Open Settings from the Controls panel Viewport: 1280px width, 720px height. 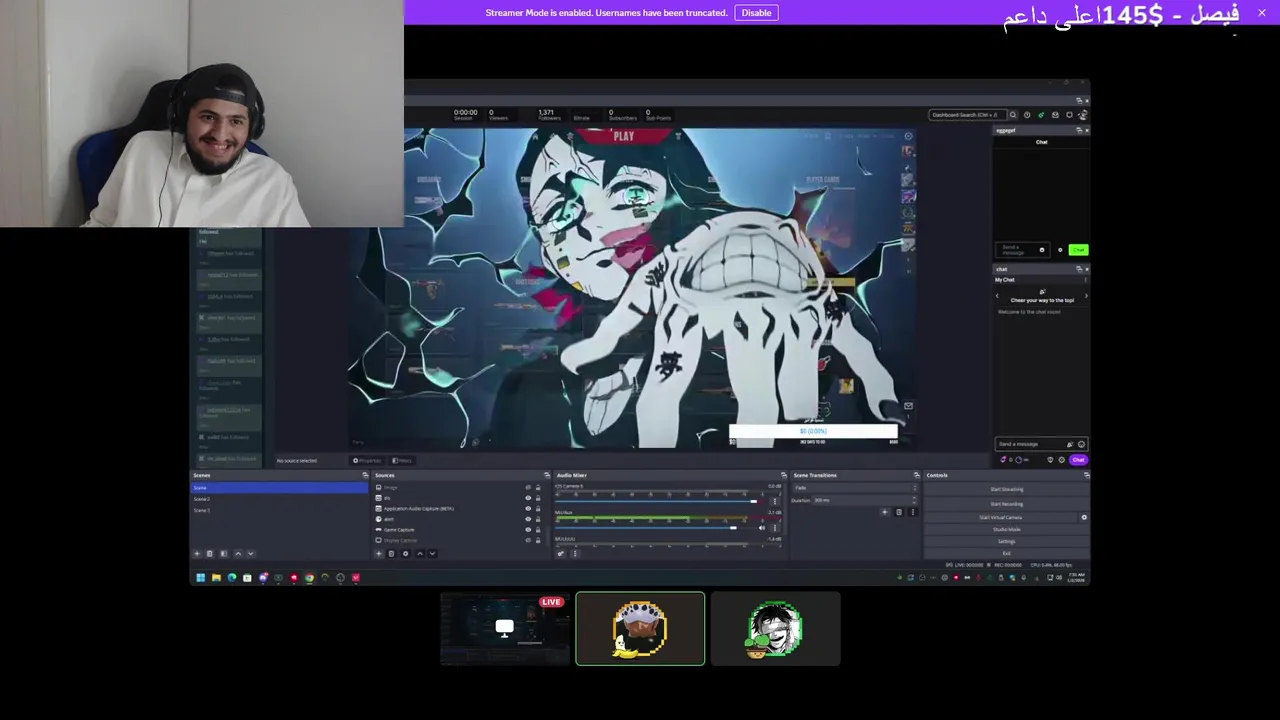1007,541
